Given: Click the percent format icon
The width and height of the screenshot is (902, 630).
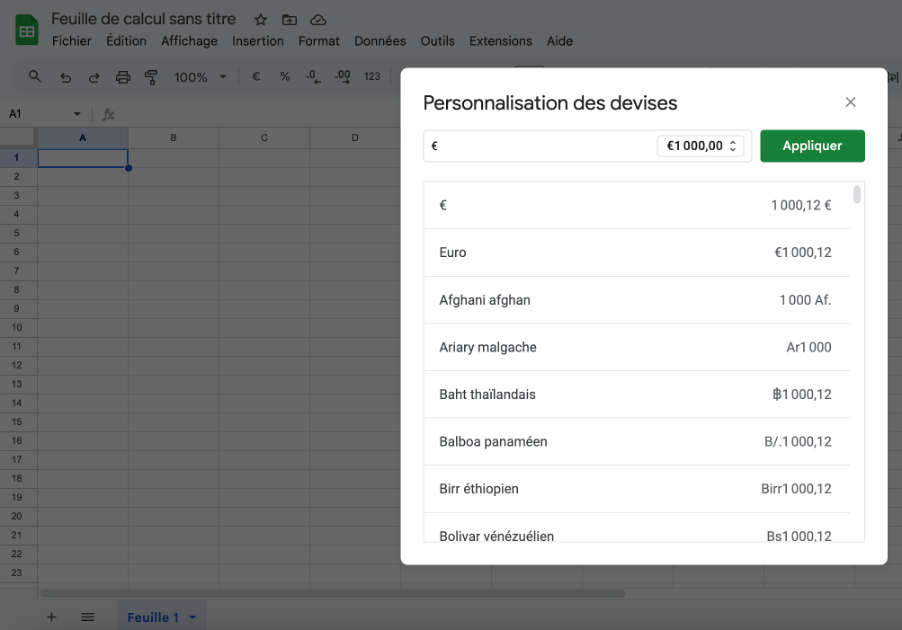Looking at the screenshot, I should pyautogui.click(x=284, y=76).
